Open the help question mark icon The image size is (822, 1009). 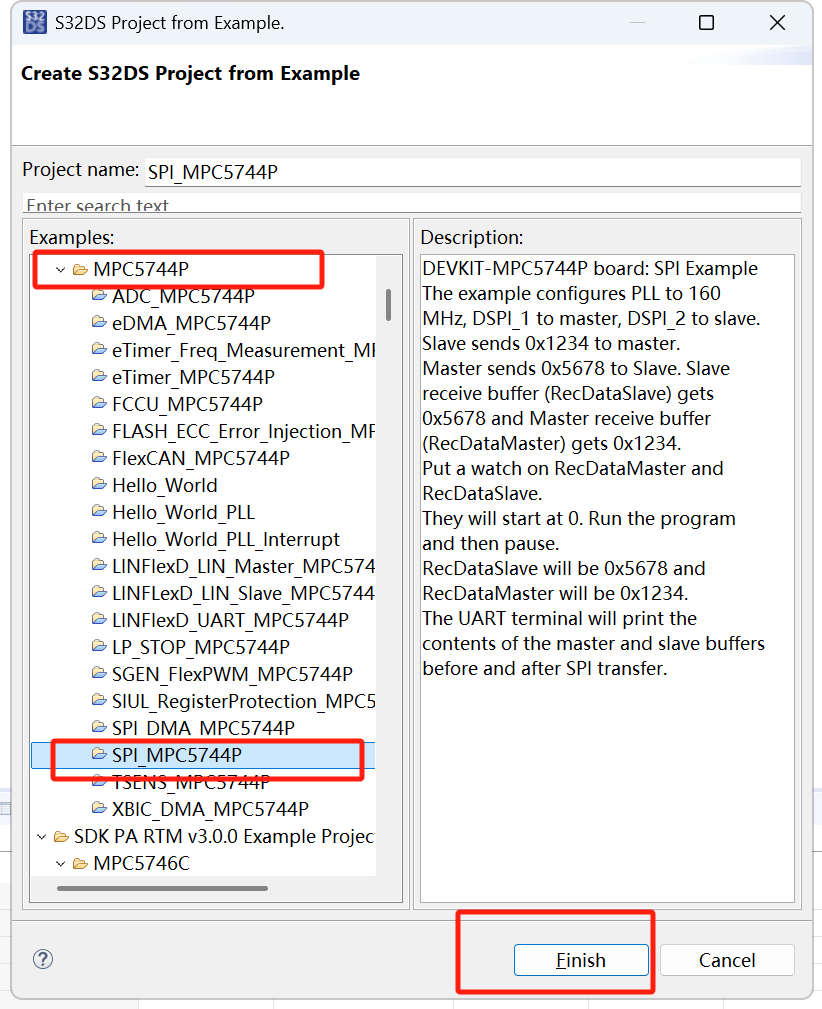[x=43, y=959]
